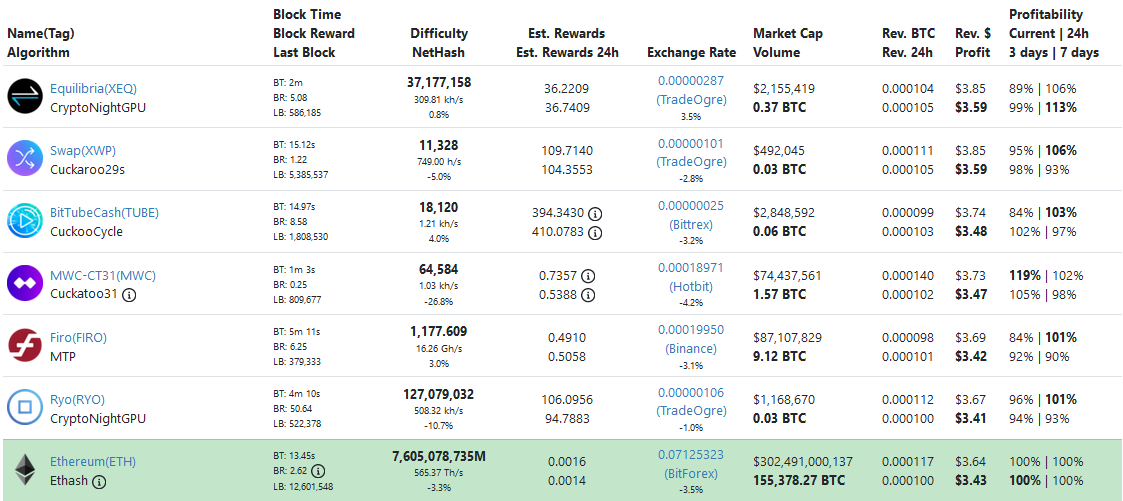Click the BitTubeCash coin logo icon
Viewport: 1123px width, 501px height.
pyautogui.click(x=26, y=221)
